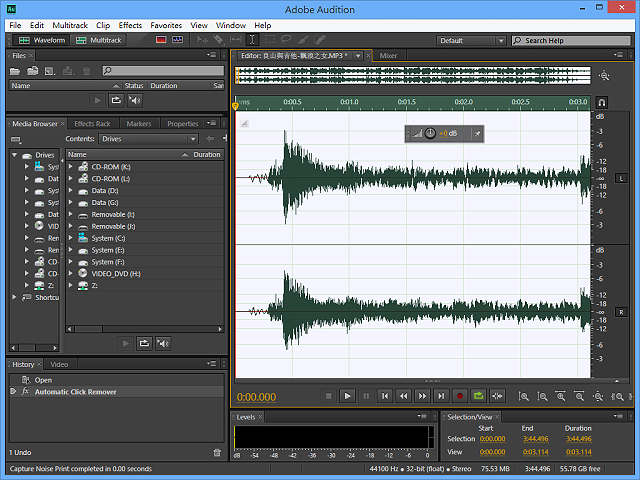Click the Fast Forward transport button

point(422,396)
